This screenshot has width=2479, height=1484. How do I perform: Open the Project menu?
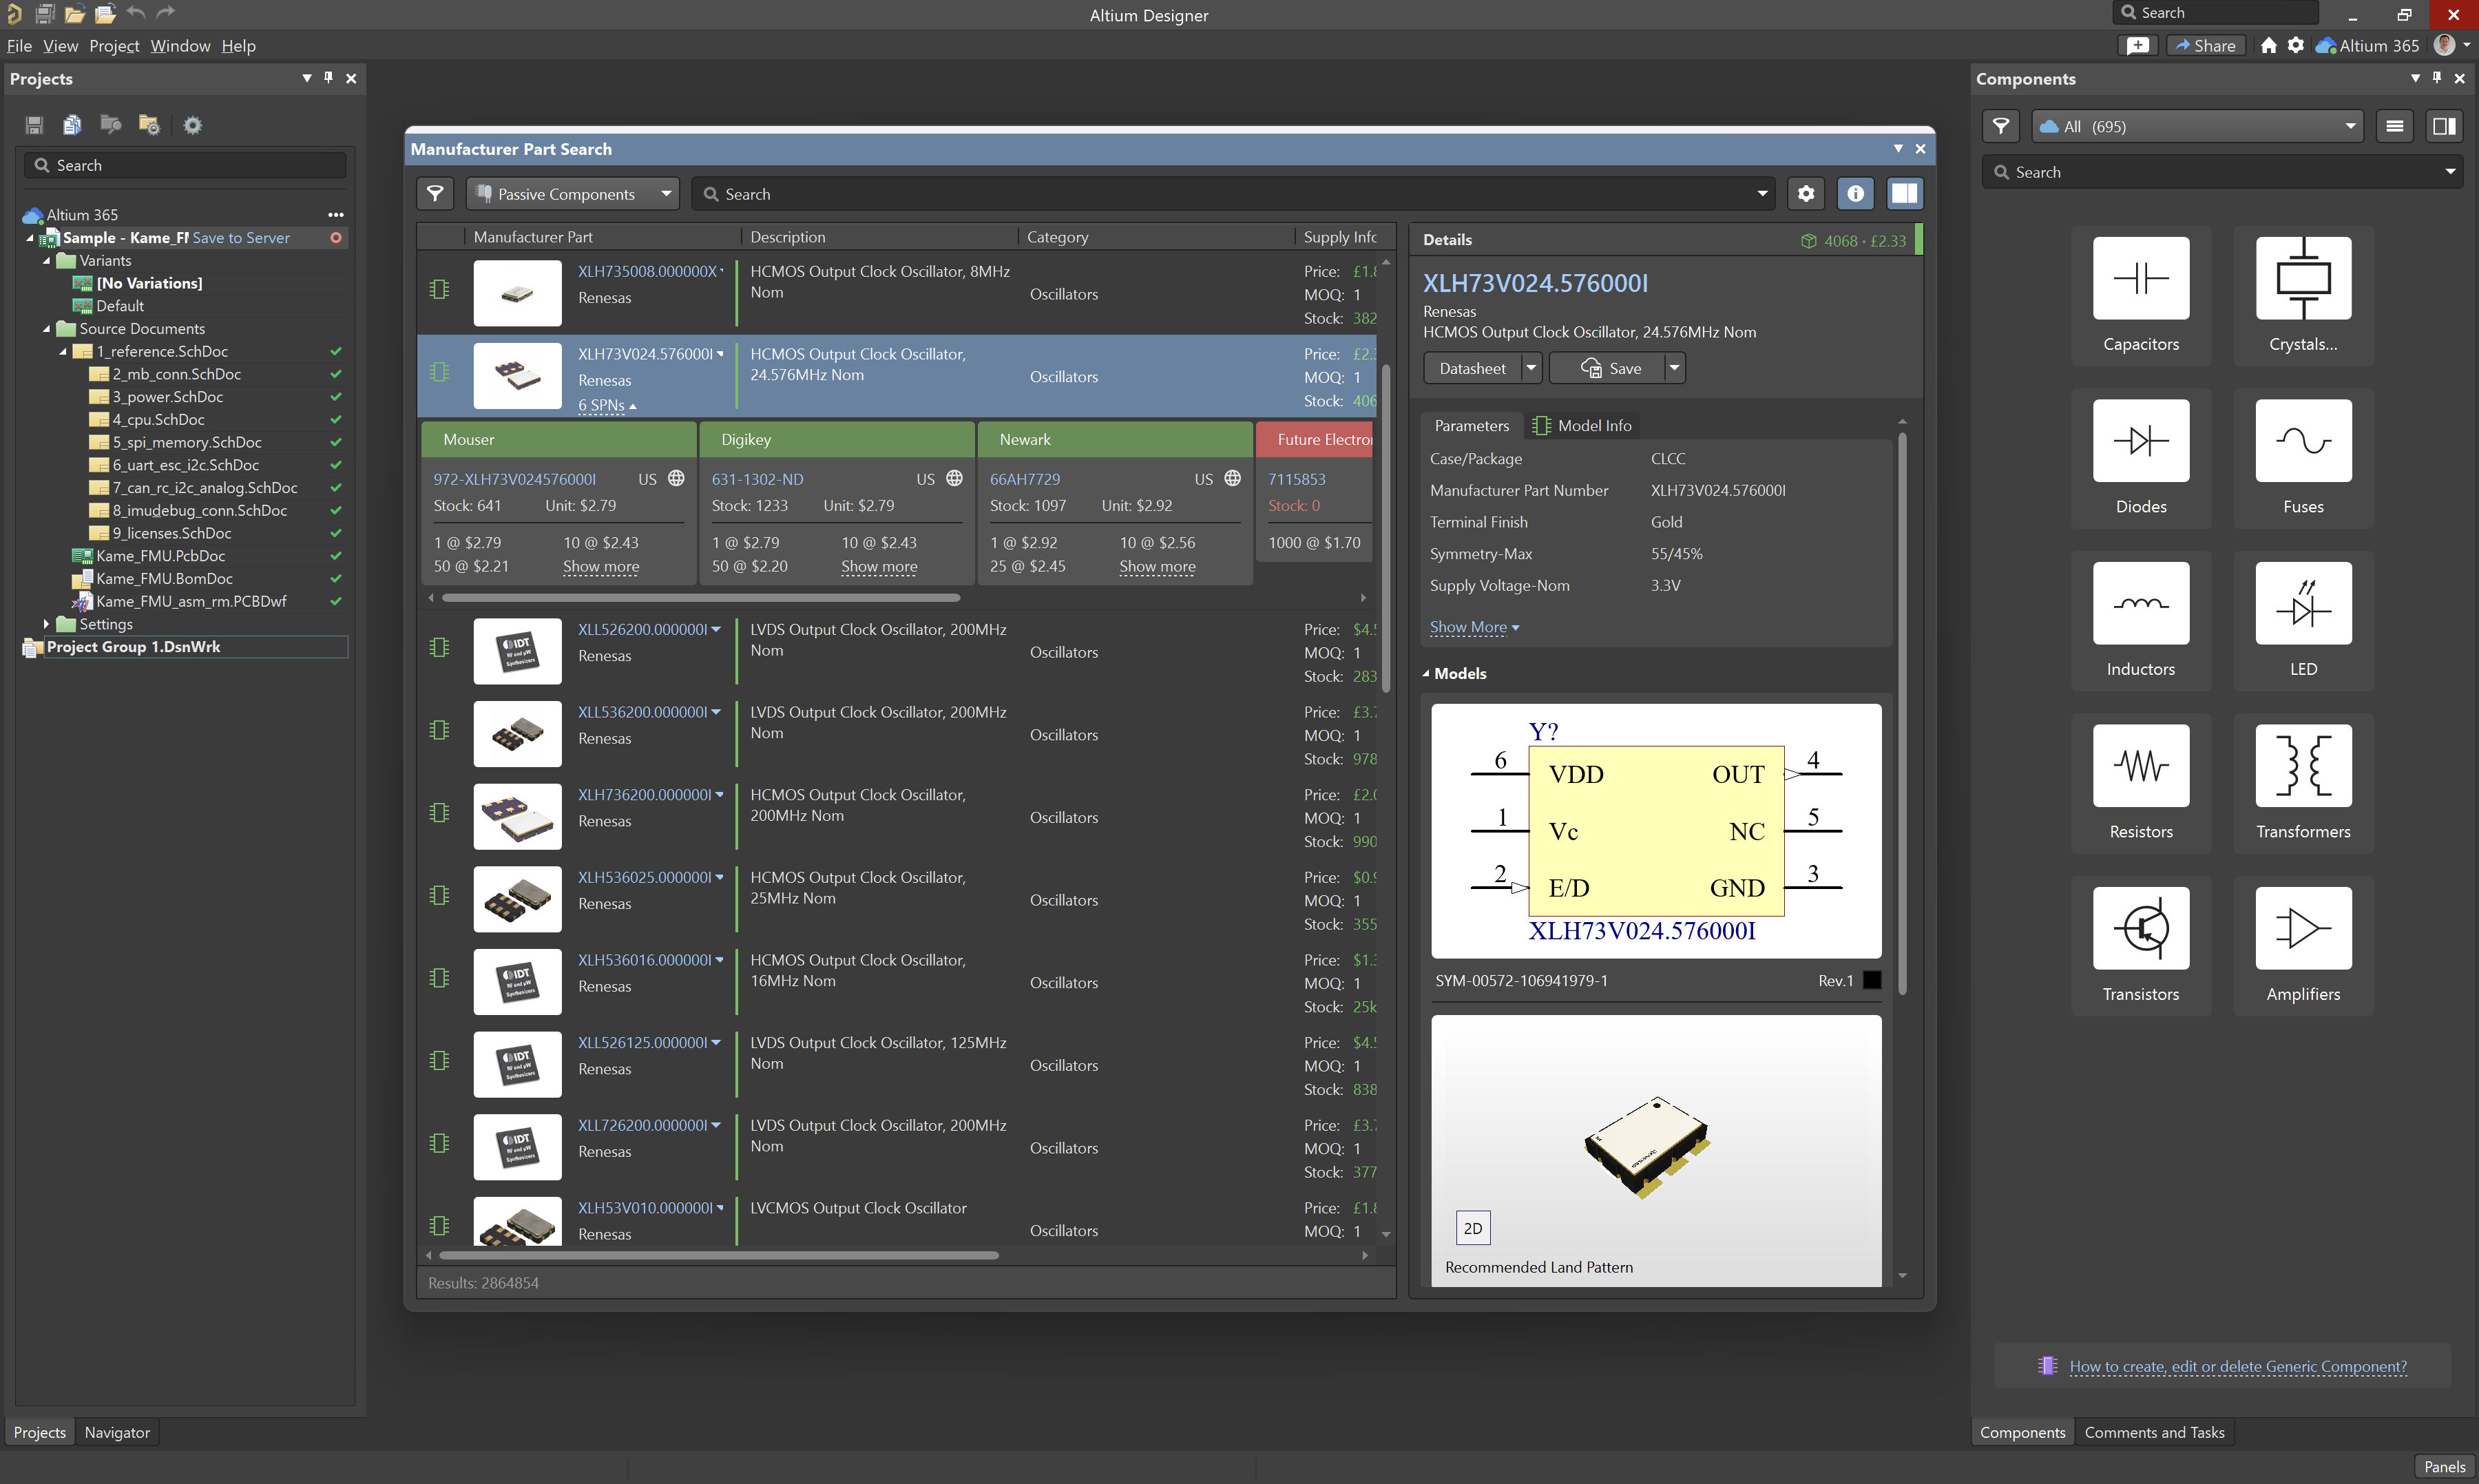pyautogui.click(x=114, y=46)
